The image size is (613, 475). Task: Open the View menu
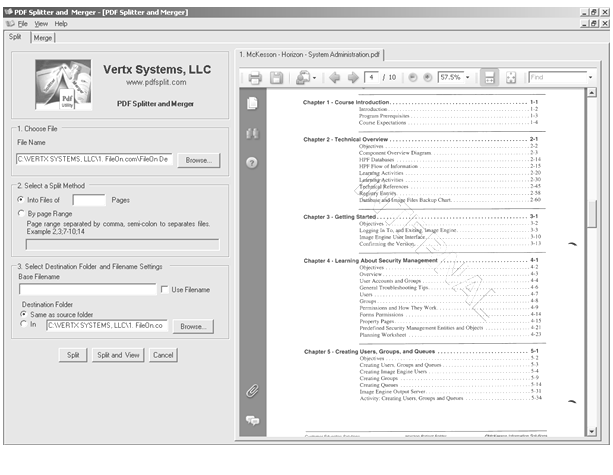[x=41, y=24]
